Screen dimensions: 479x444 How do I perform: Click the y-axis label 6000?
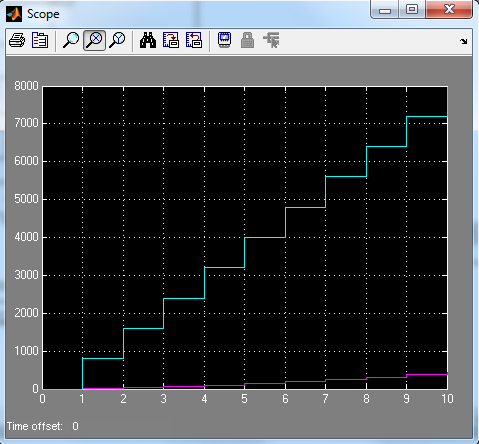click(x=26, y=161)
